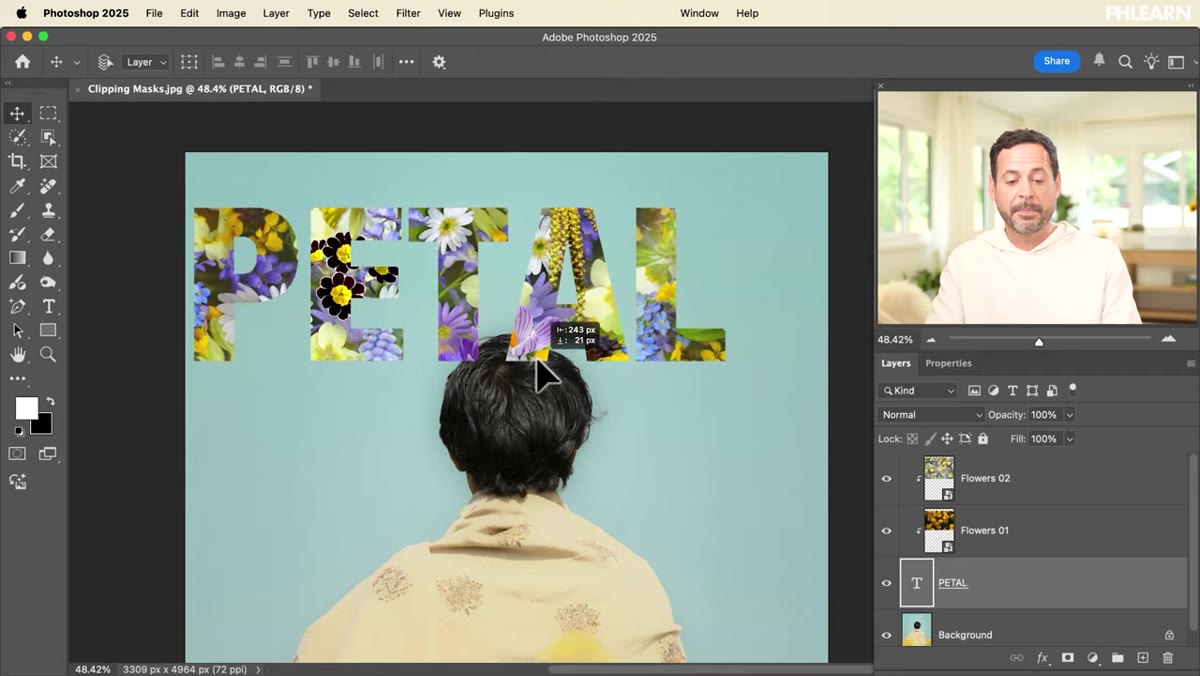Select the Brush tool
Viewport: 1200px width, 676px height.
pyautogui.click(x=17, y=210)
